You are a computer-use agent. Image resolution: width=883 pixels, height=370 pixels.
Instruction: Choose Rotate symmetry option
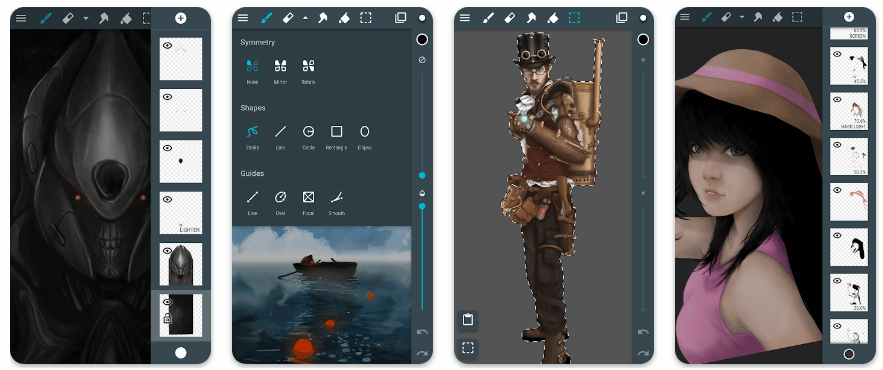308,72
